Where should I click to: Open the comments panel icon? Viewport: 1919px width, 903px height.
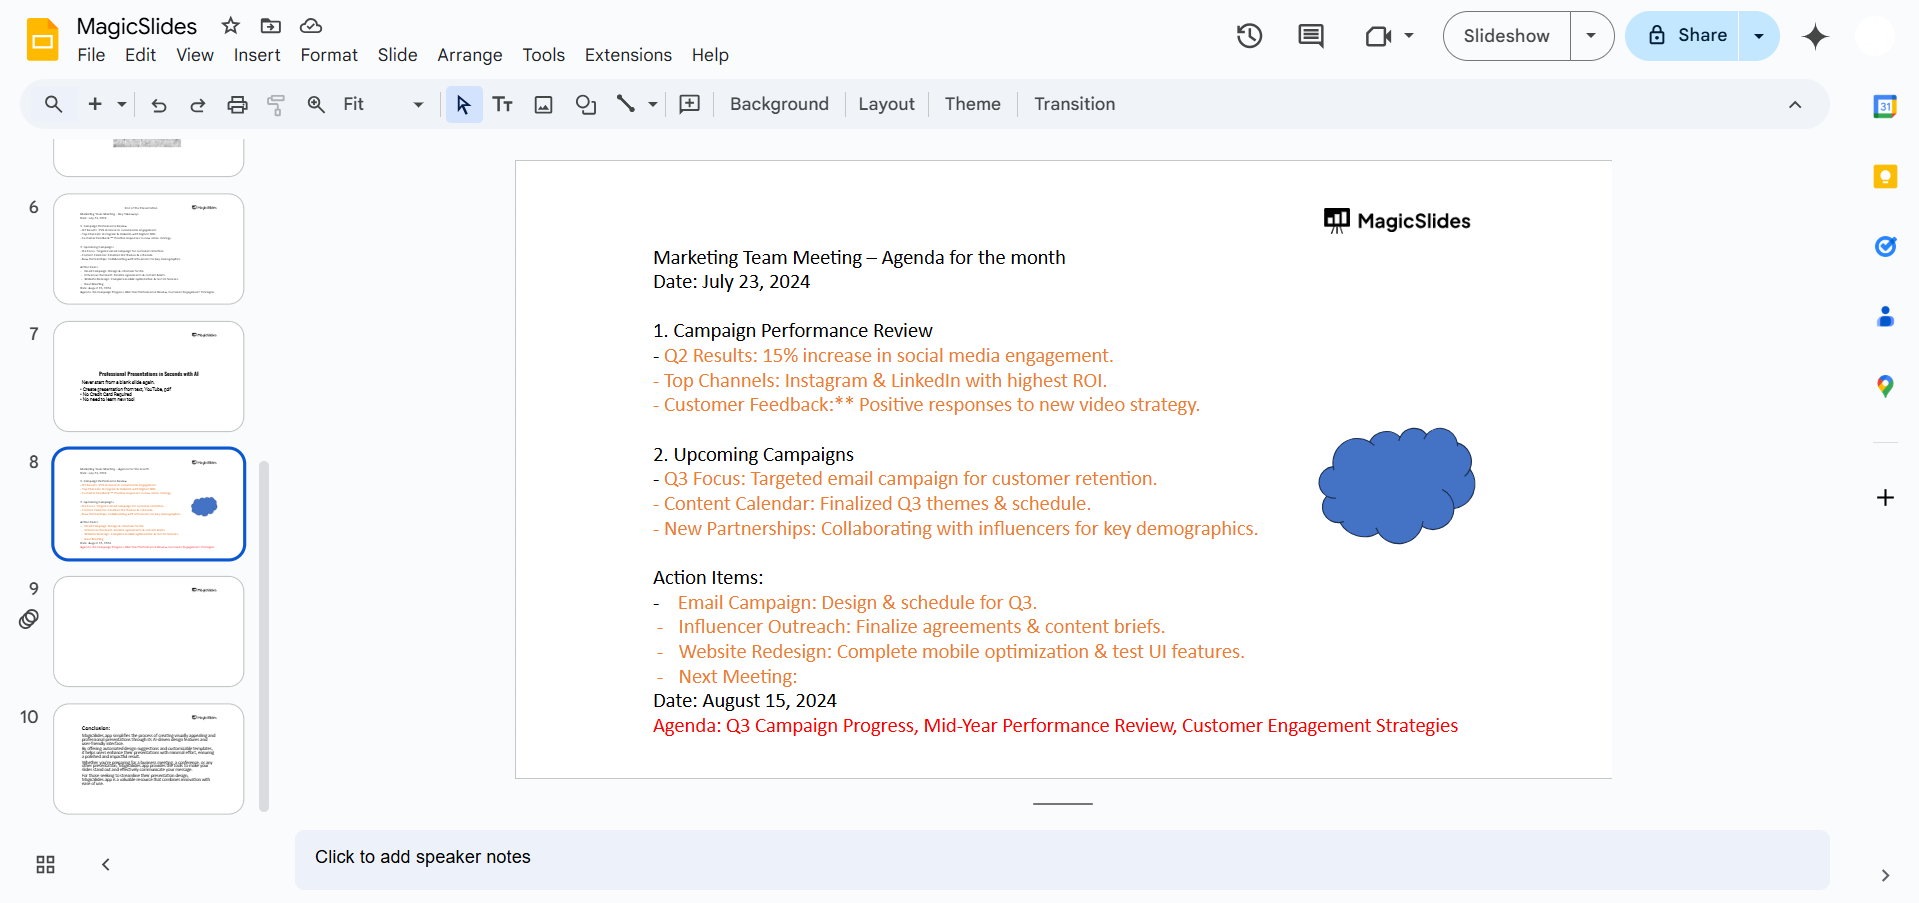1310,36
